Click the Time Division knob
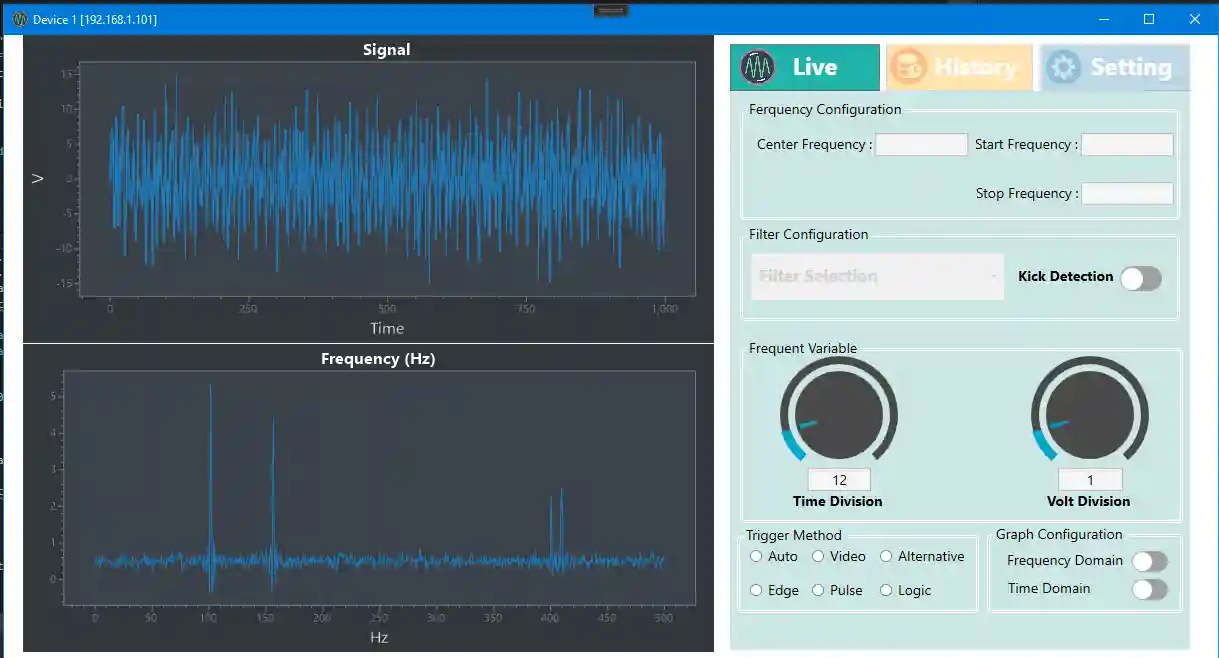 click(x=838, y=414)
